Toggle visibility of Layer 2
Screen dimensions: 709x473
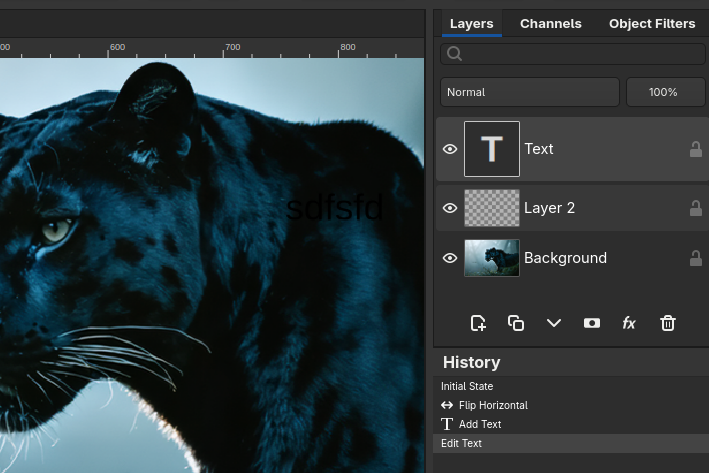(x=450, y=208)
